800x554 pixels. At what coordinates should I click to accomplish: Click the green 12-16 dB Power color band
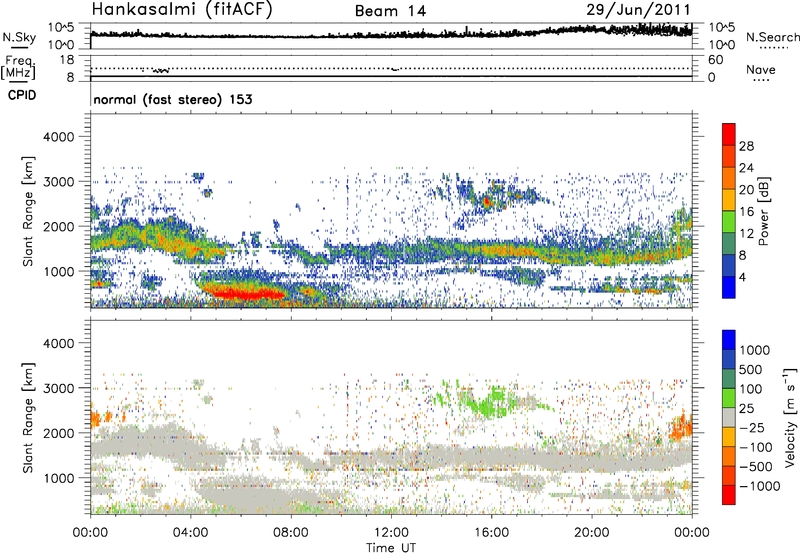[x=729, y=221]
